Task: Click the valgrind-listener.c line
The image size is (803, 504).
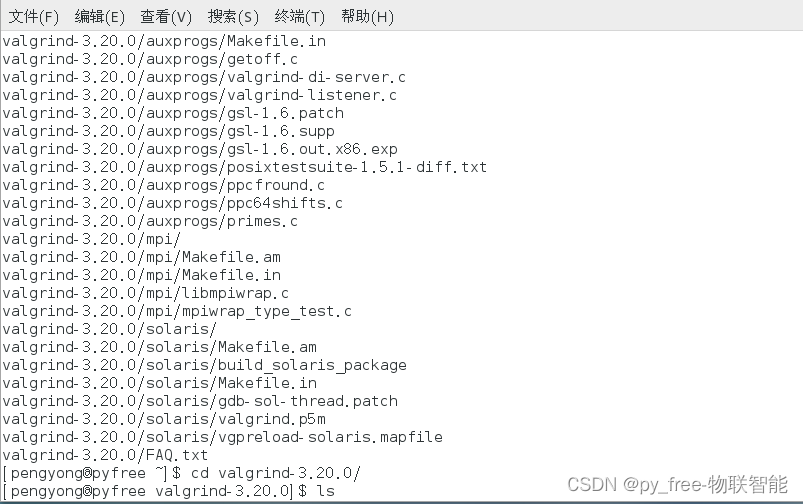Action: (200, 95)
